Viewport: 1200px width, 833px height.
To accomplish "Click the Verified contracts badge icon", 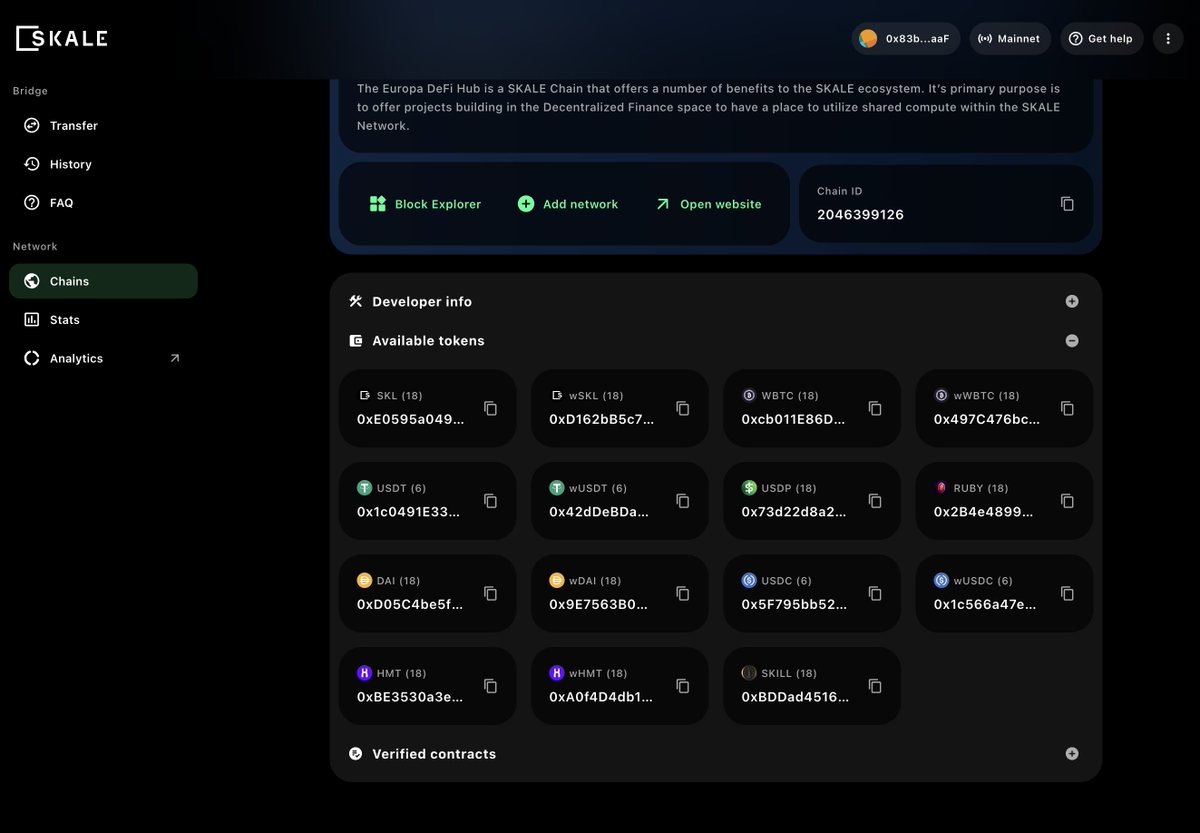I will pos(355,754).
